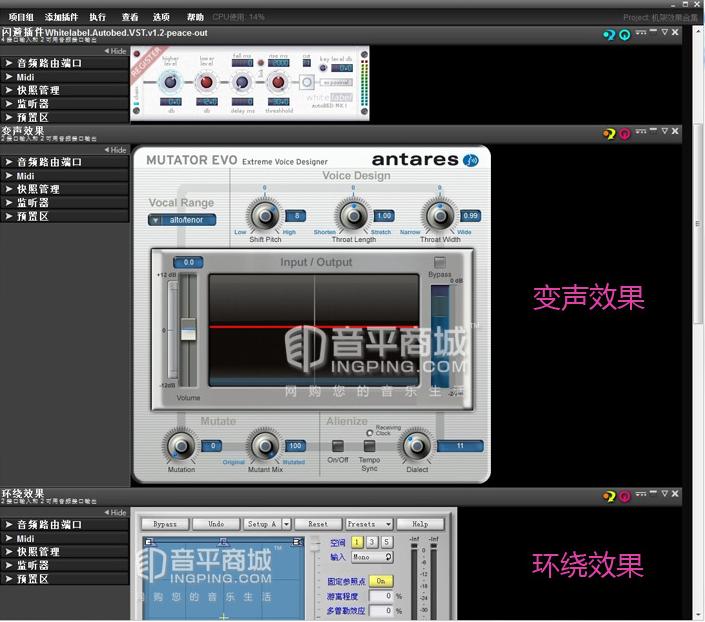
Task: Click cyan power icon on 闪避插件 panel
Action: tap(625, 35)
